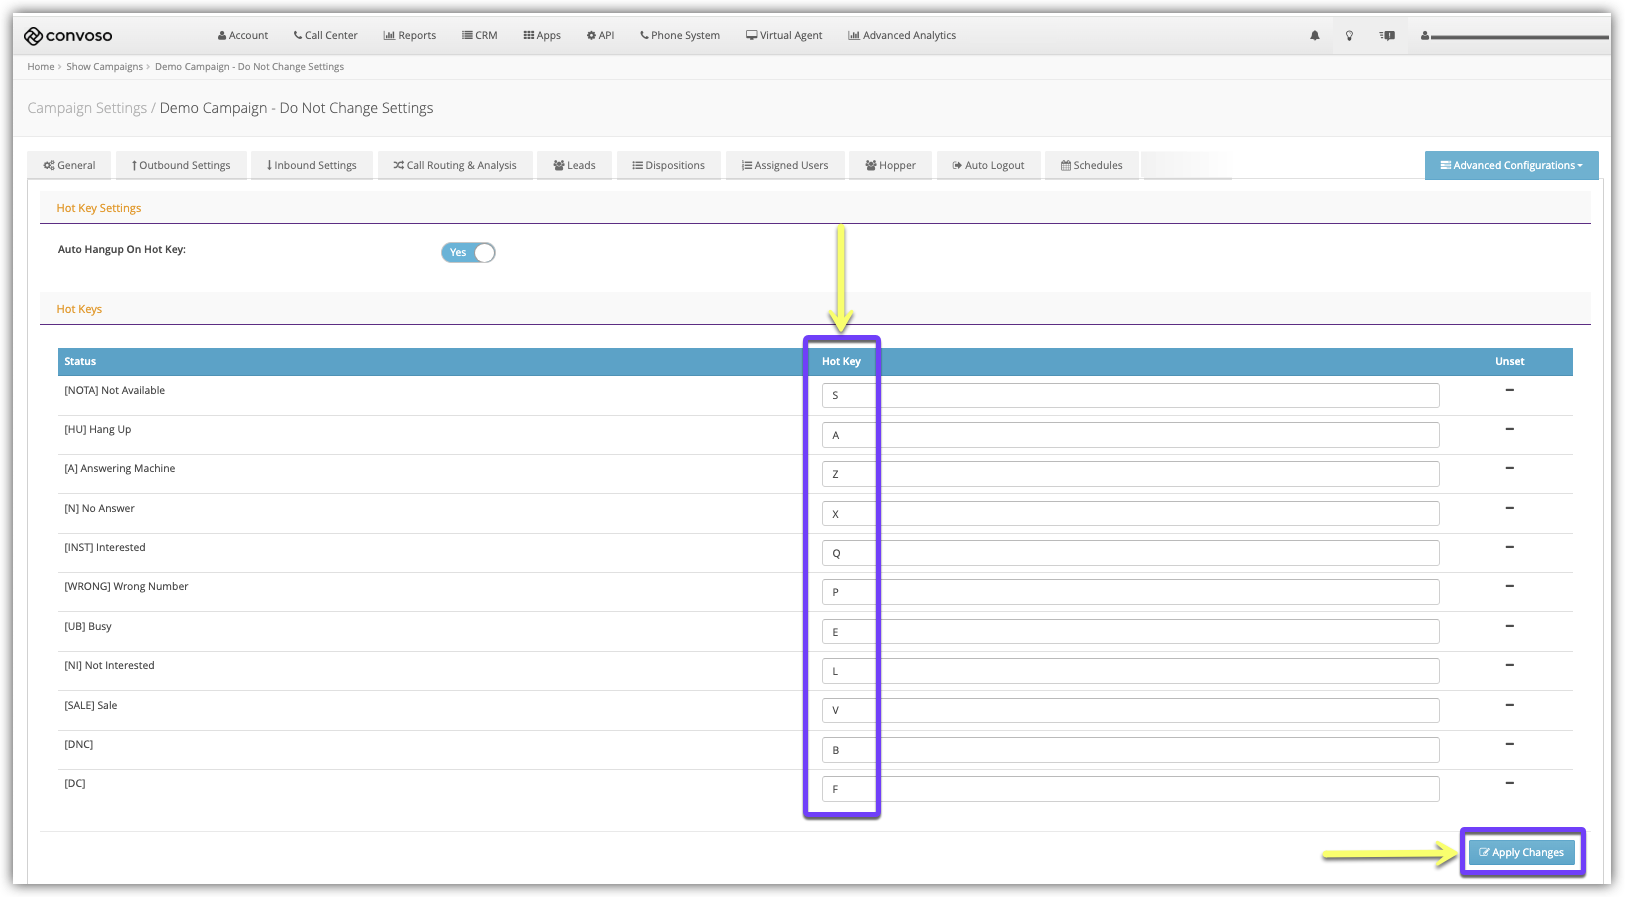Image resolution: width=1625 pixels, height=897 pixels.
Task: Click the user profile icon
Action: click(x=1424, y=36)
